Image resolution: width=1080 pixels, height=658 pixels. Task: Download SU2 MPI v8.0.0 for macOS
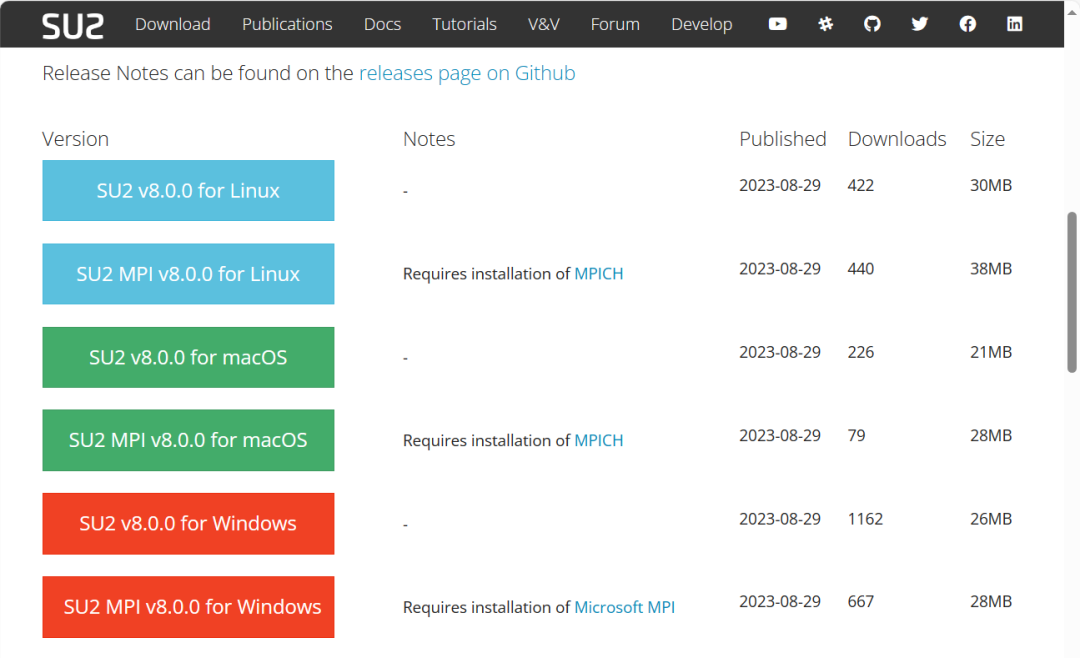[188, 440]
